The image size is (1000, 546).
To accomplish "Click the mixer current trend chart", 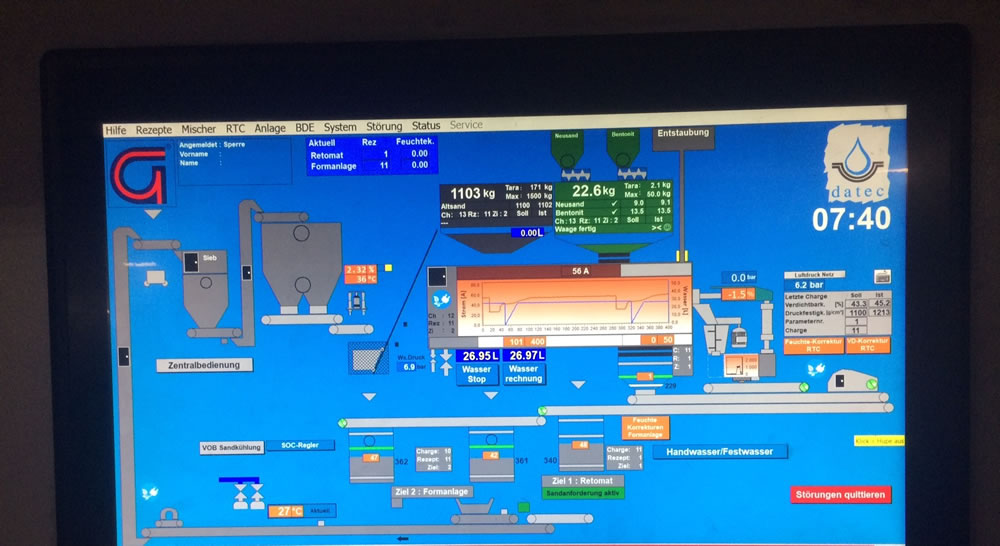I will click(573, 304).
